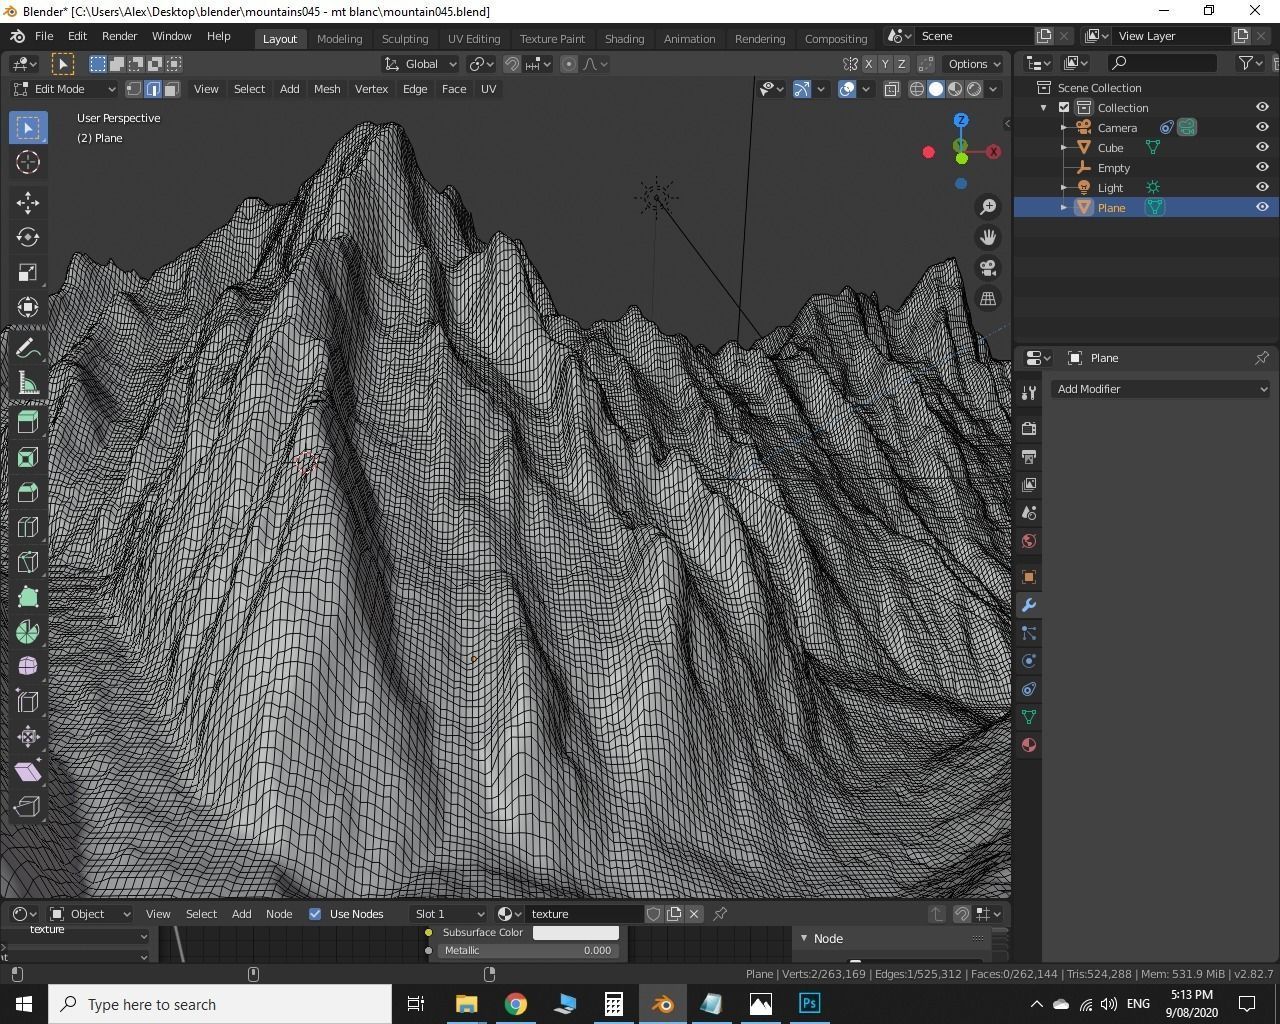Activate the Scale tool
Screen dimensions: 1280x1024
pos(27,272)
